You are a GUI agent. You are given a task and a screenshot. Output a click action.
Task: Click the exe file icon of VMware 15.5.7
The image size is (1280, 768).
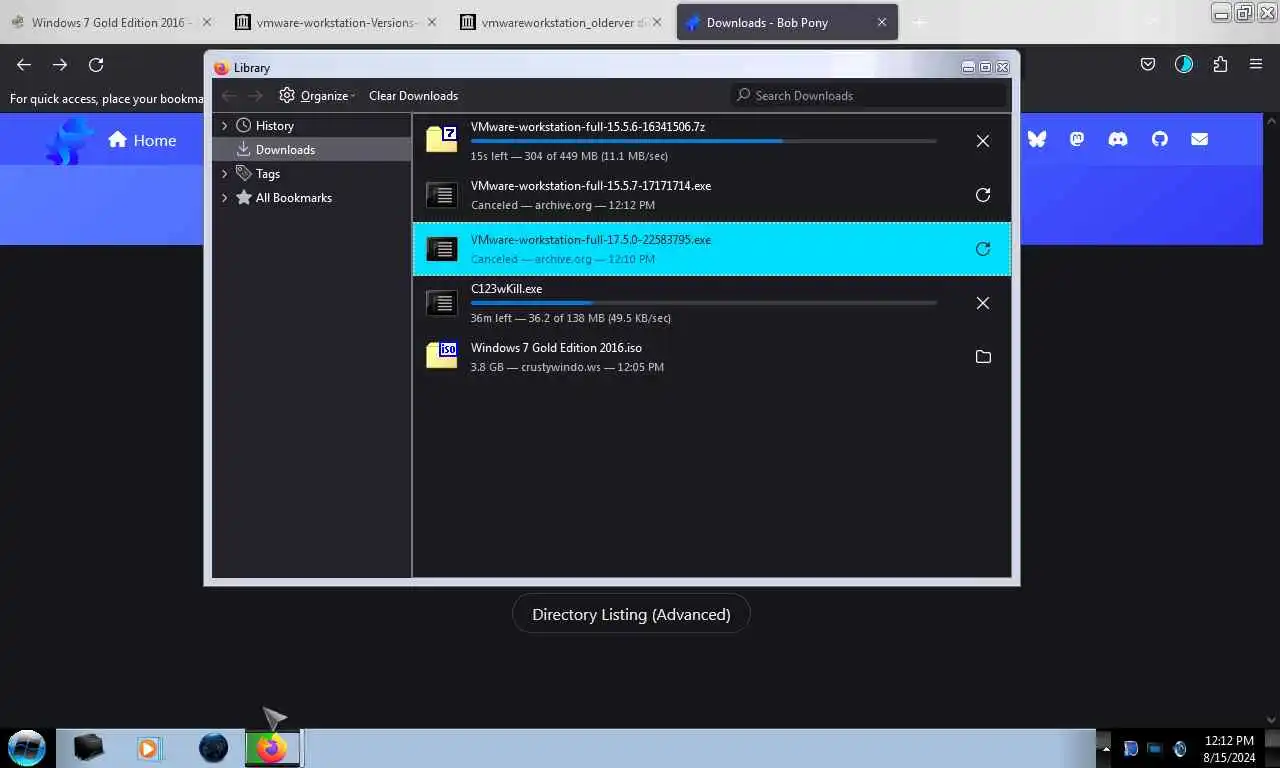point(442,194)
